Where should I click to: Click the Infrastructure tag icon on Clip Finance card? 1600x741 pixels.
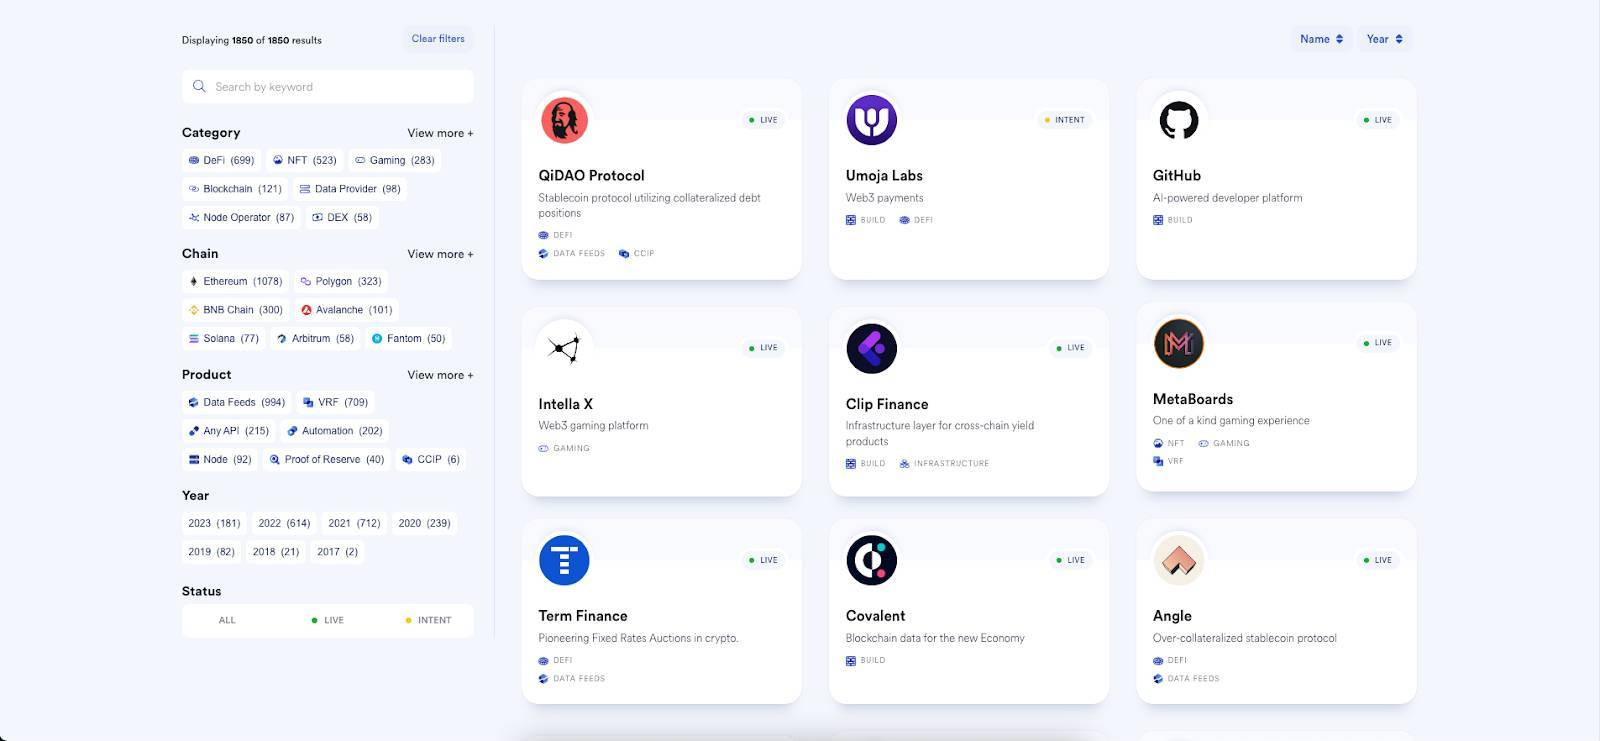[x=904, y=463]
